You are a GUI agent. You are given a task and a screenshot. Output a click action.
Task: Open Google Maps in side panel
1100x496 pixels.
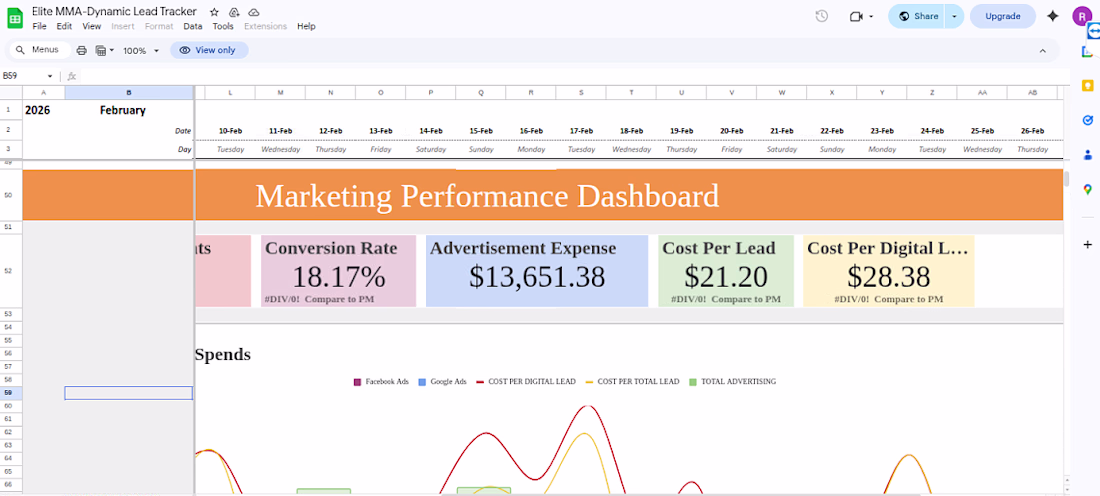(1087, 189)
